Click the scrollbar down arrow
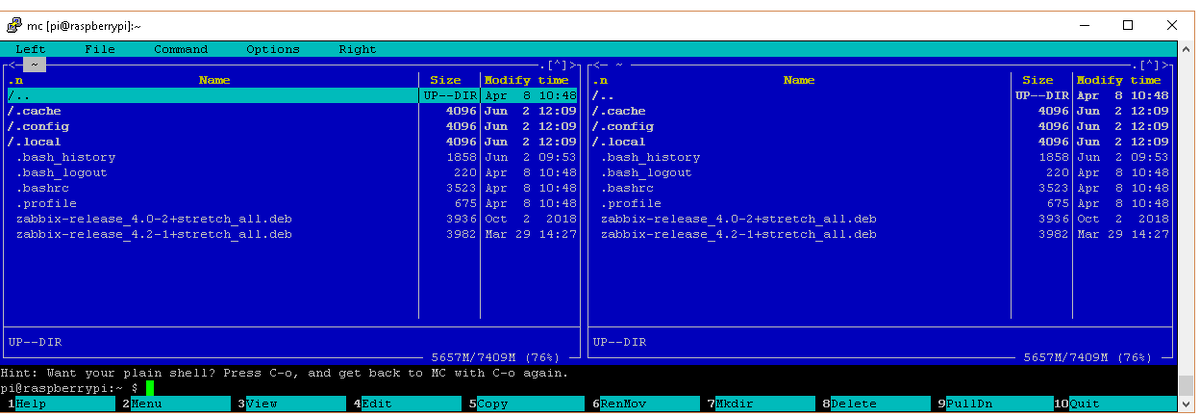 pyautogui.click(x=1188, y=404)
